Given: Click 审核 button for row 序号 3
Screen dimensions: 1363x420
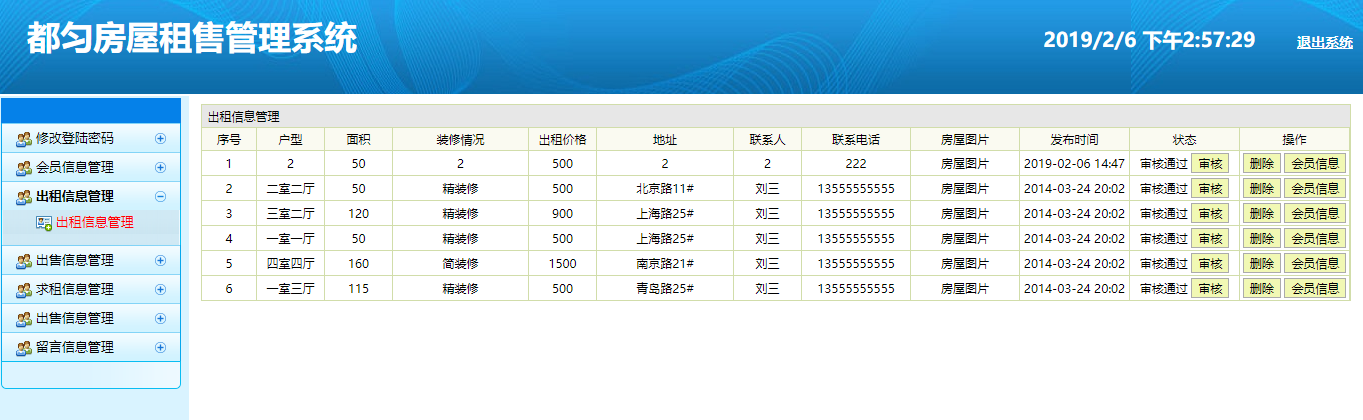Looking at the screenshot, I should [x=1210, y=213].
